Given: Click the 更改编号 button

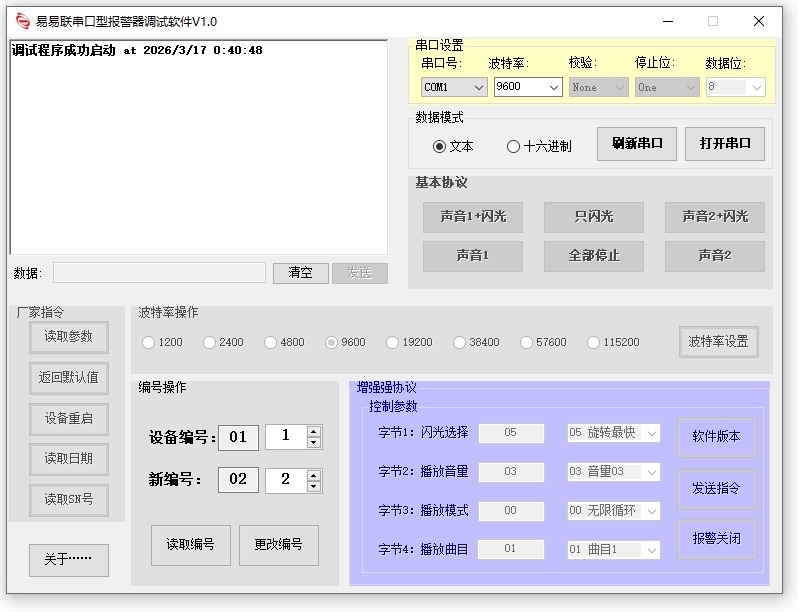Looking at the screenshot, I should (x=278, y=545).
